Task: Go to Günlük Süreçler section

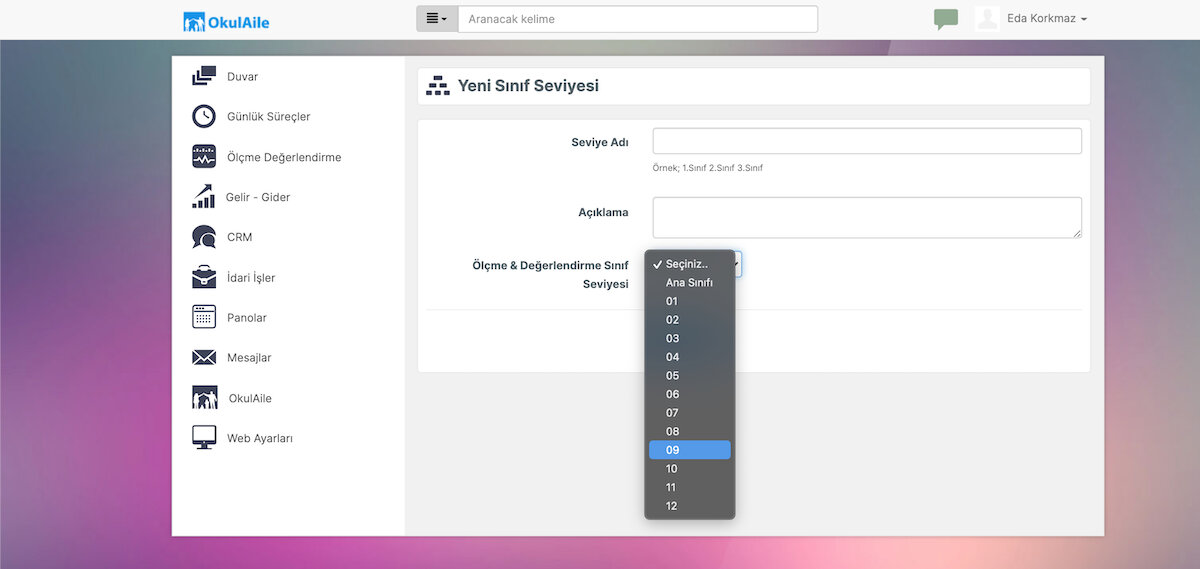Action: [268, 117]
